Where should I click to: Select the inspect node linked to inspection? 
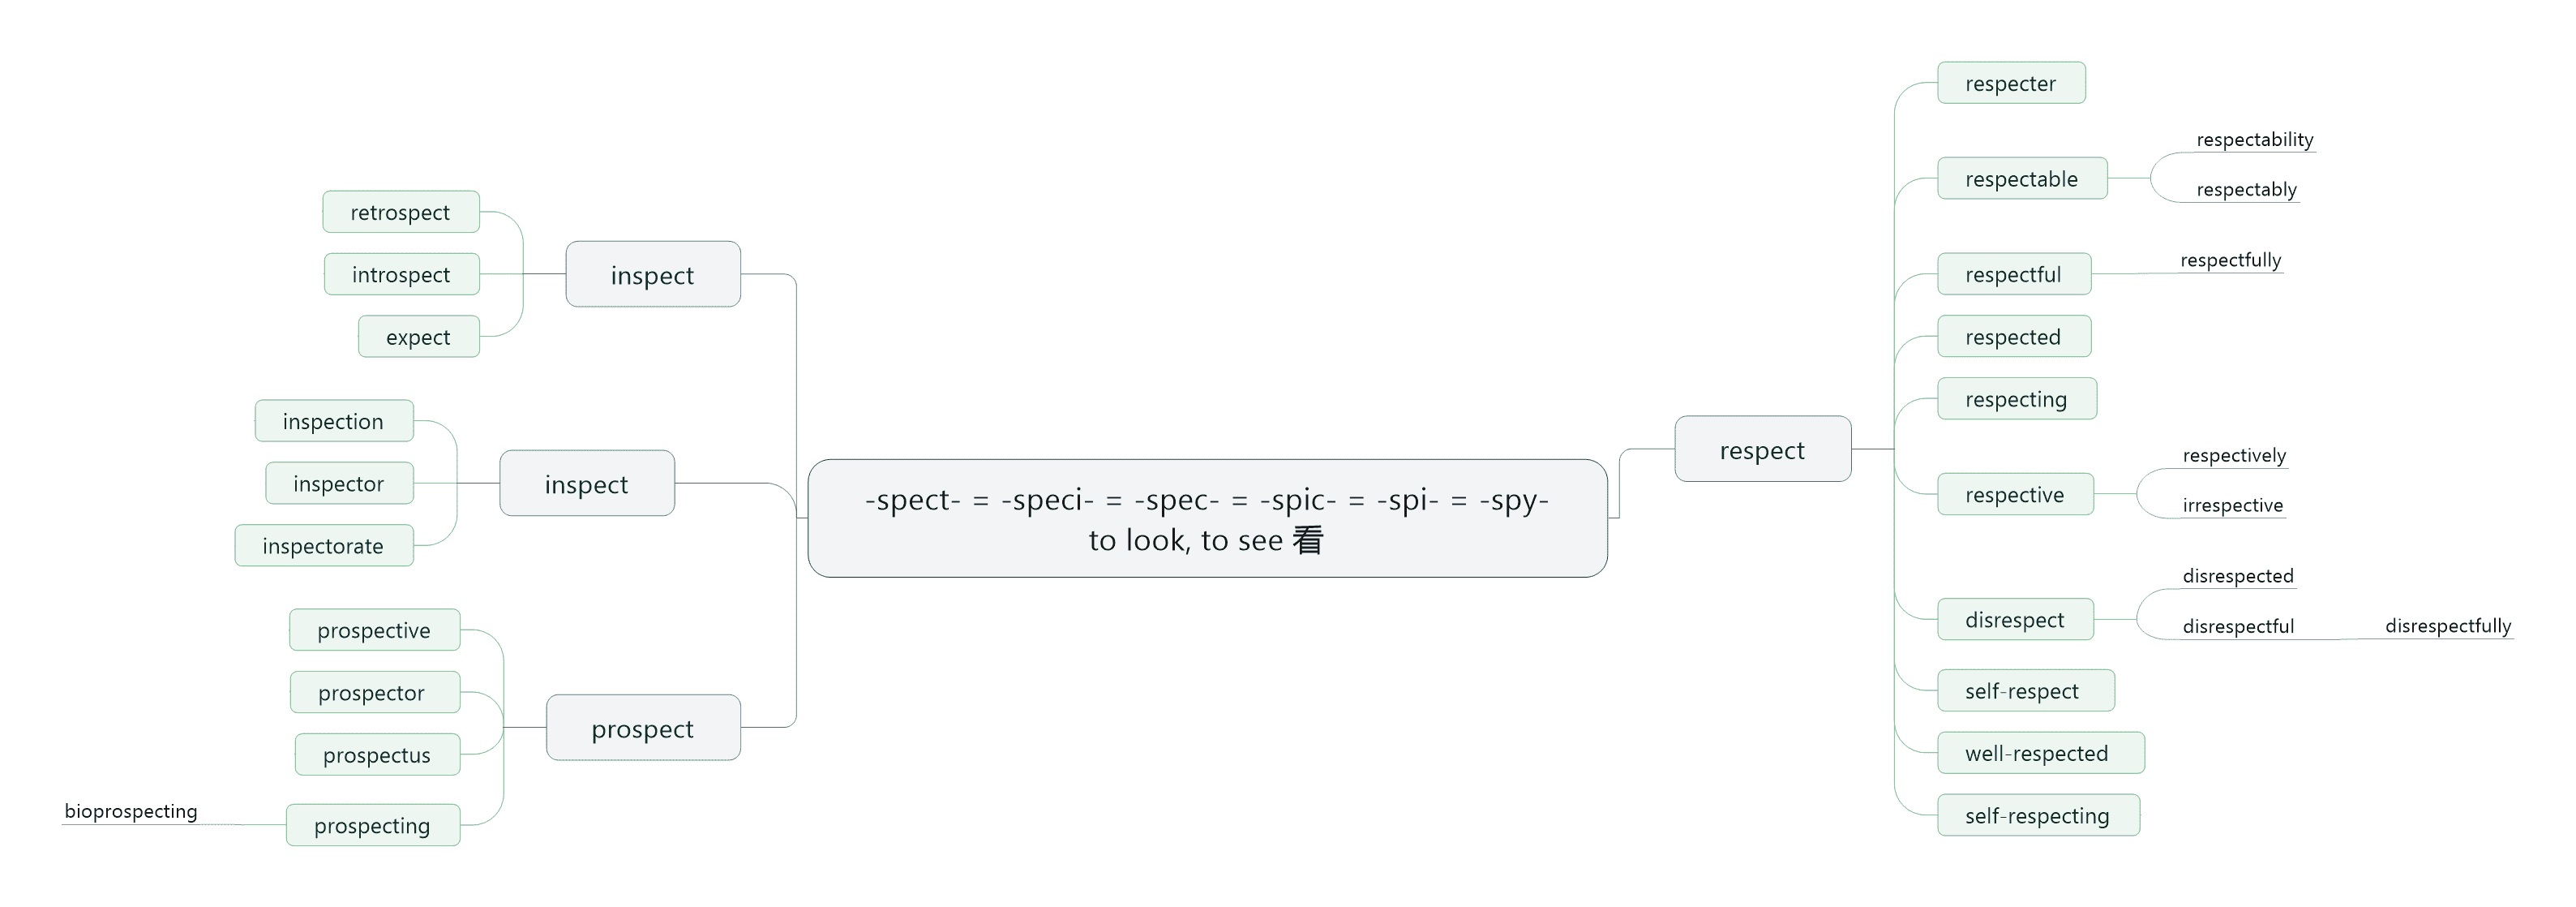(x=587, y=483)
